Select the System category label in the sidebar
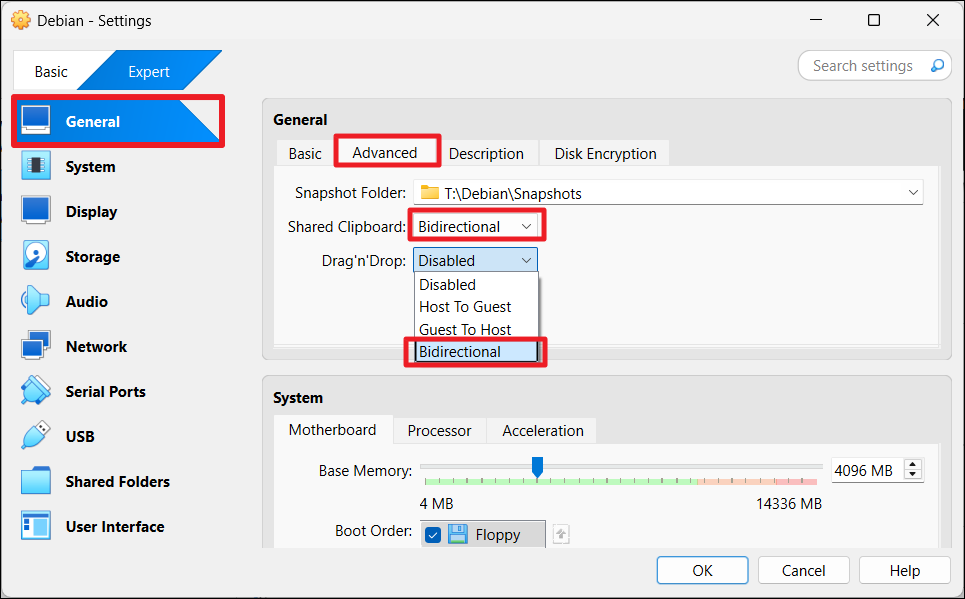Screen dimensions: 965x599 point(90,166)
